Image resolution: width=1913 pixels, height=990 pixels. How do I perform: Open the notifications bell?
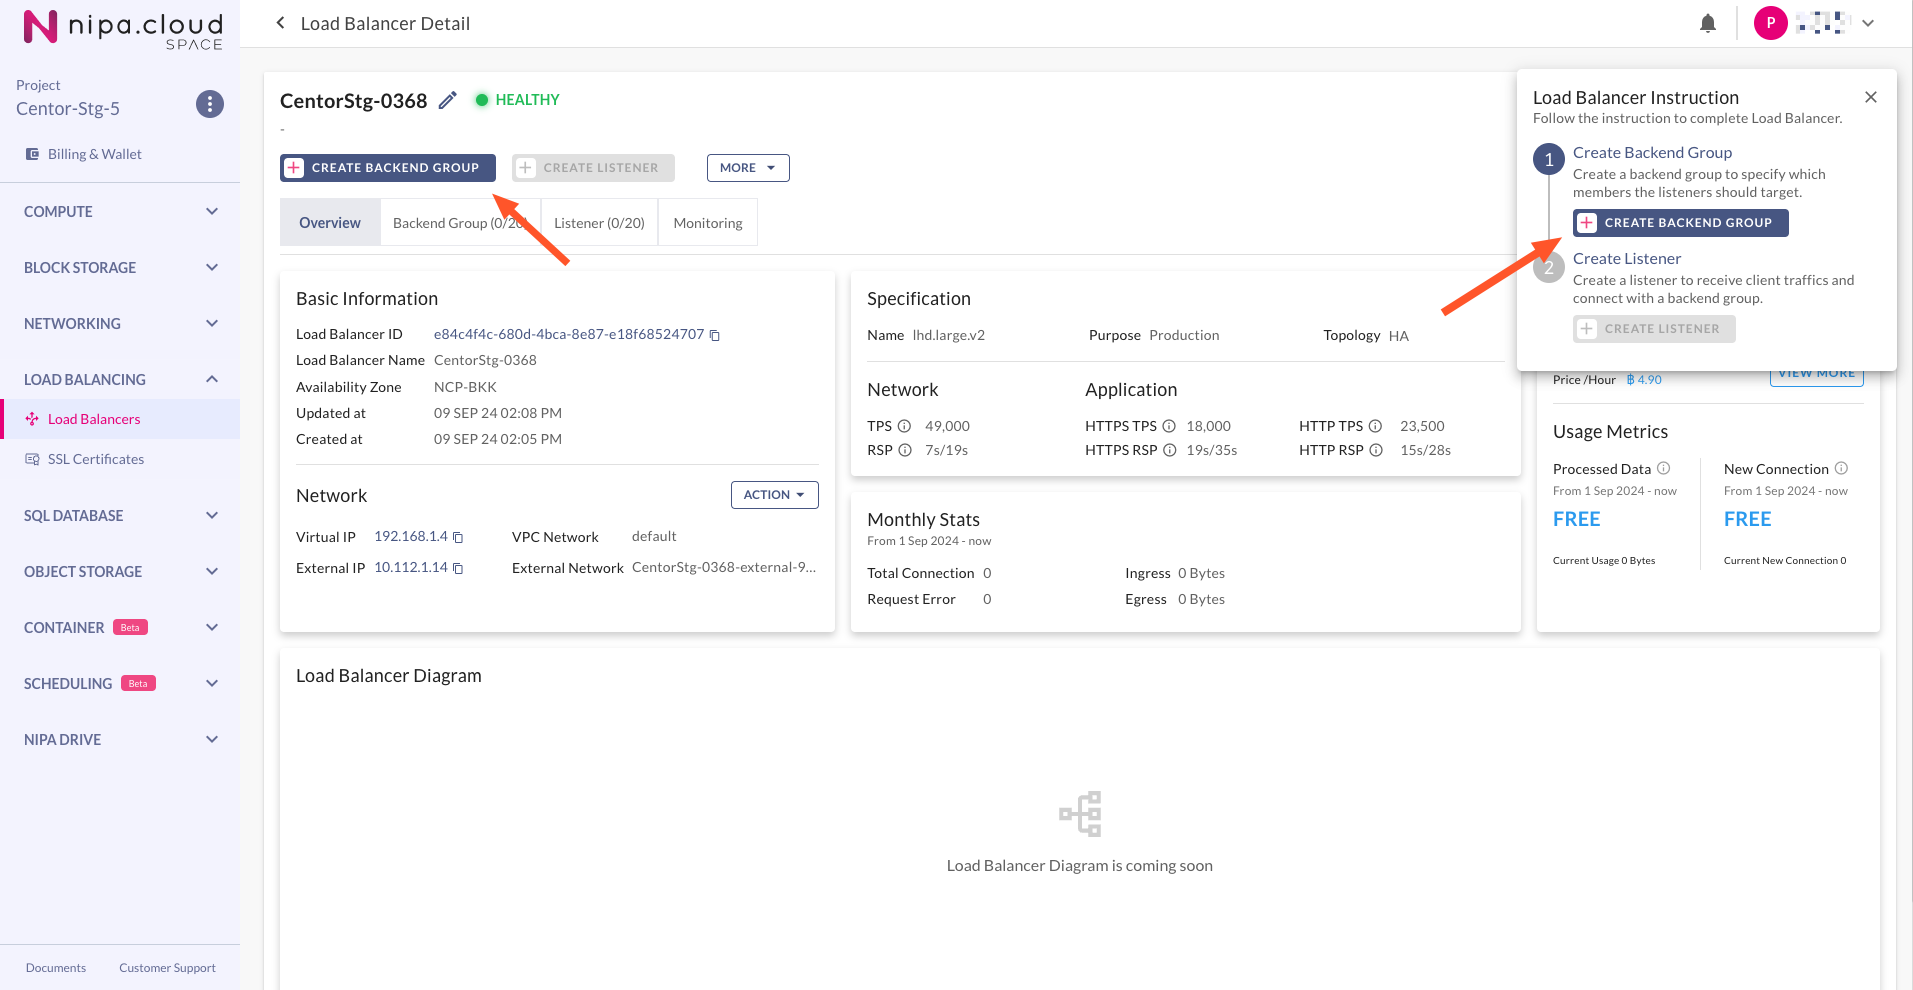pos(1708,23)
